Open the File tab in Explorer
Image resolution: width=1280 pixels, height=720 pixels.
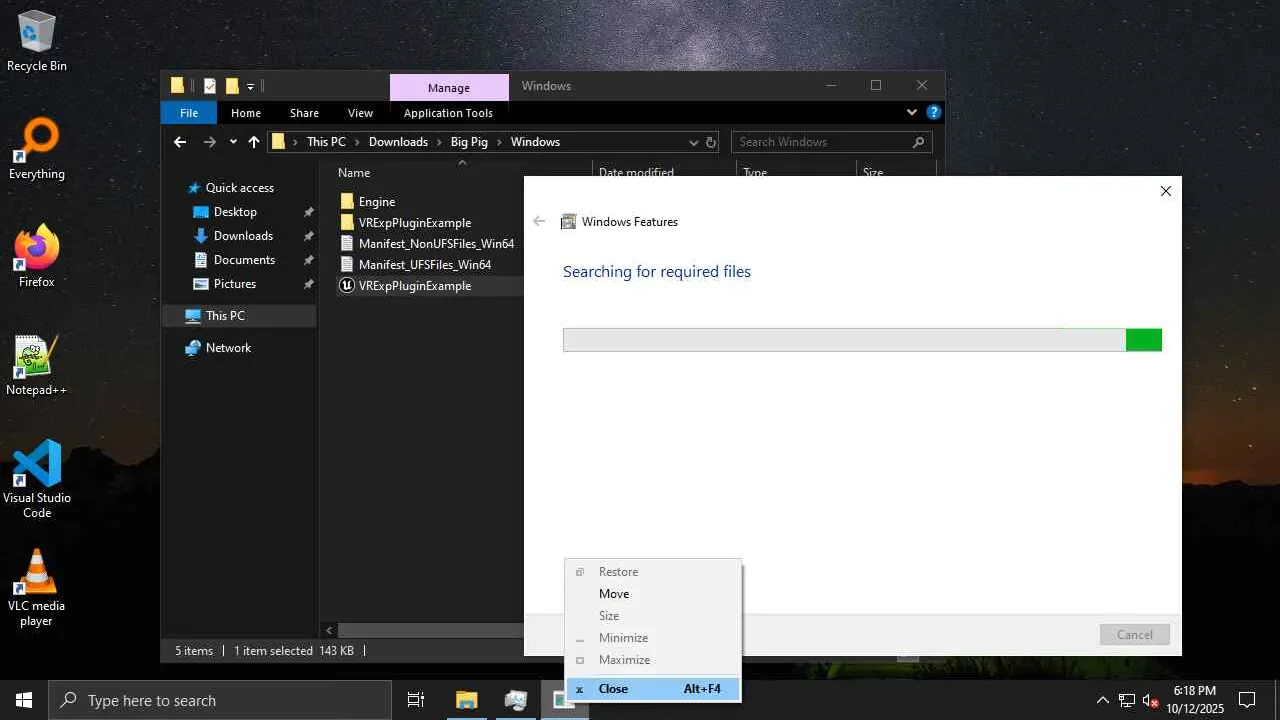pos(189,113)
